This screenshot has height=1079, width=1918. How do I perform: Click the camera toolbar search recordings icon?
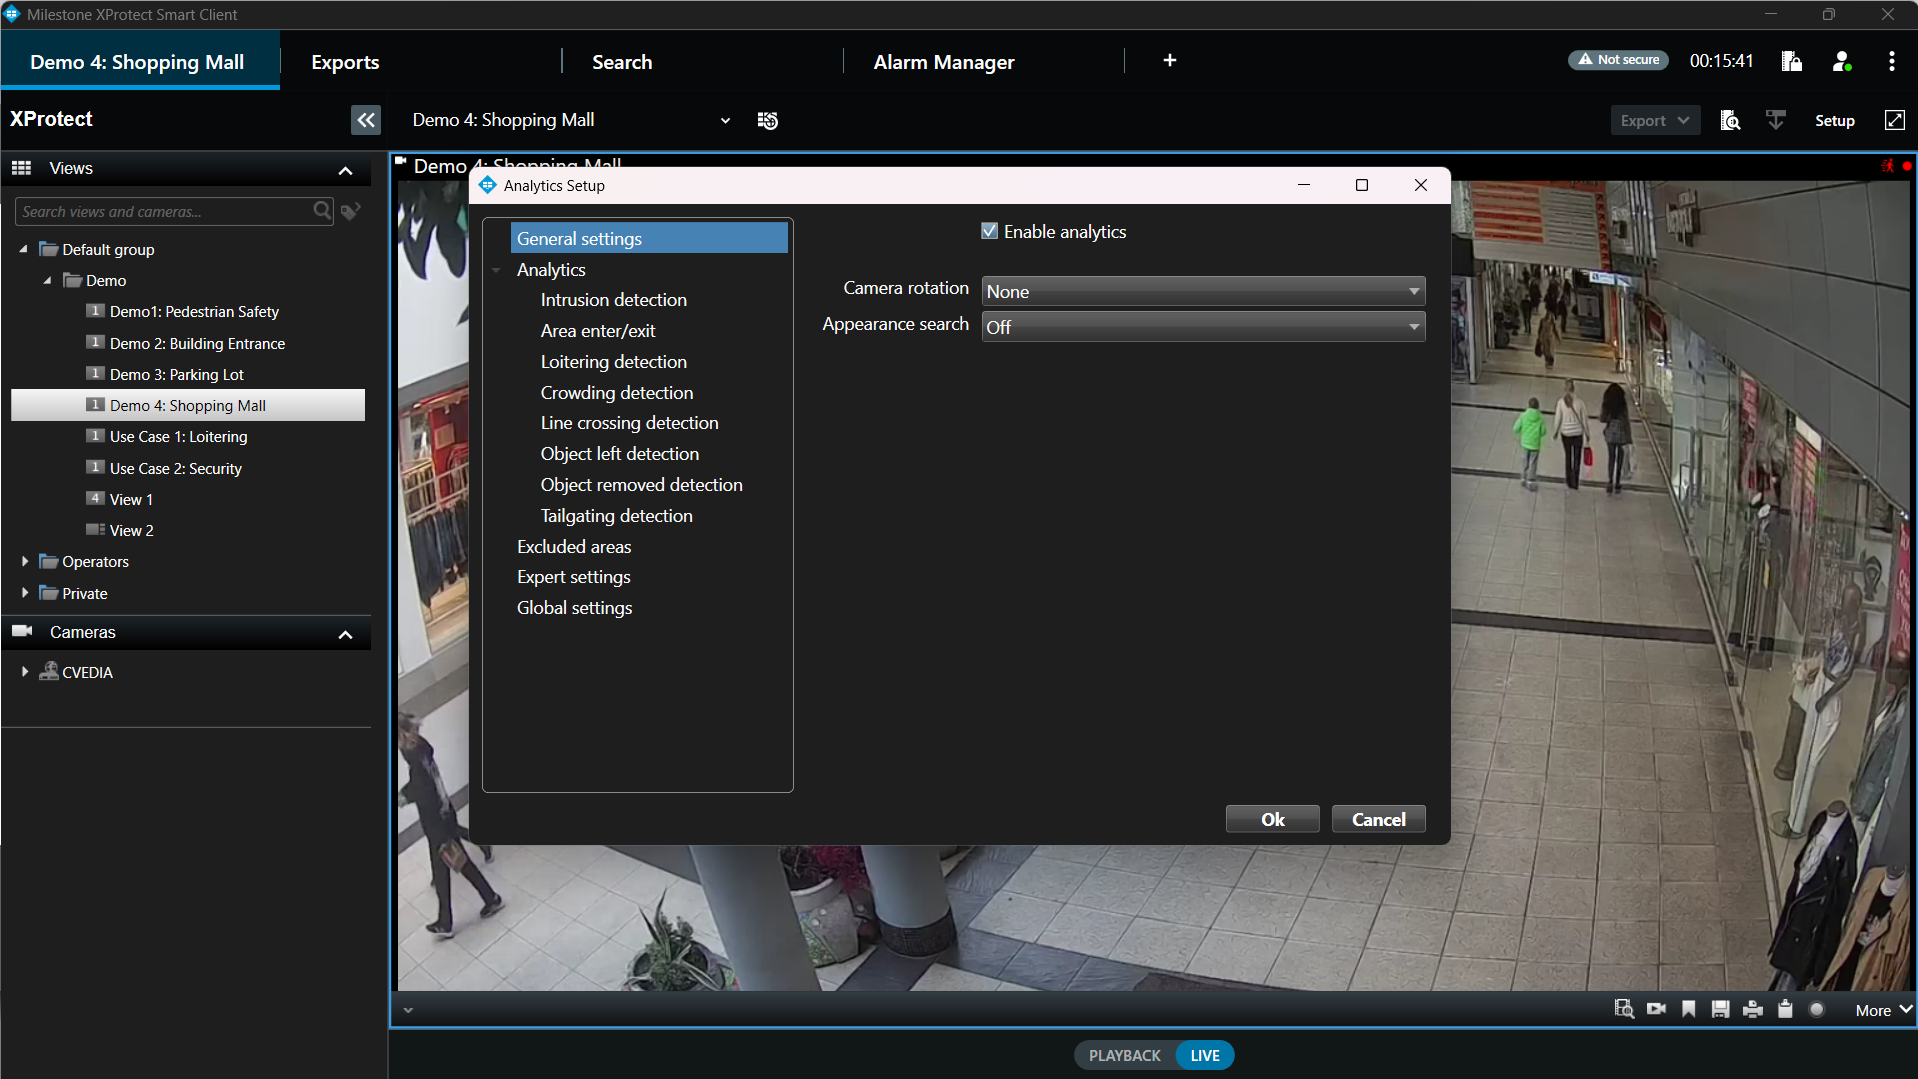point(1624,1009)
